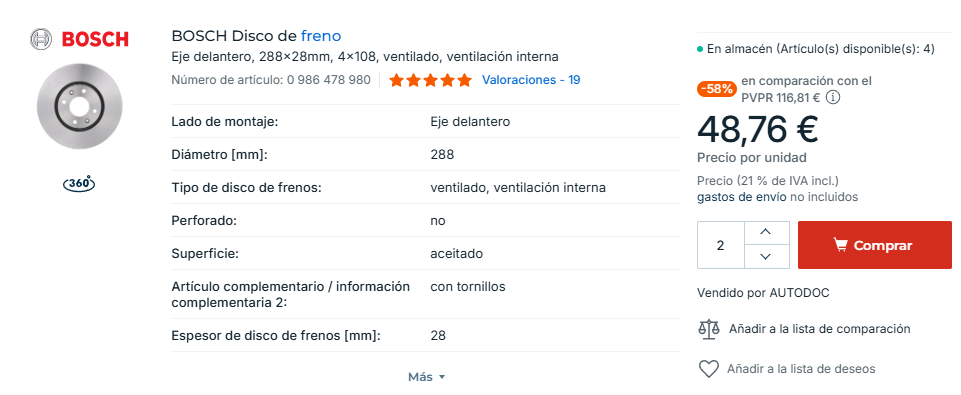Image resolution: width=961 pixels, height=395 pixels.
Task: Click the PVPR info circle icon
Action: 833,97
